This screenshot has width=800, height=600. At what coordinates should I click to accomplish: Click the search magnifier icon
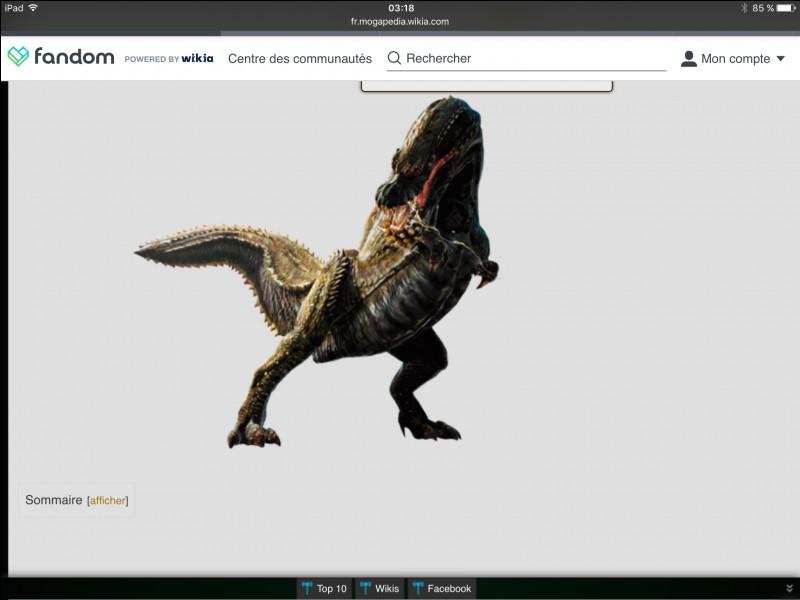click(394, 58)
